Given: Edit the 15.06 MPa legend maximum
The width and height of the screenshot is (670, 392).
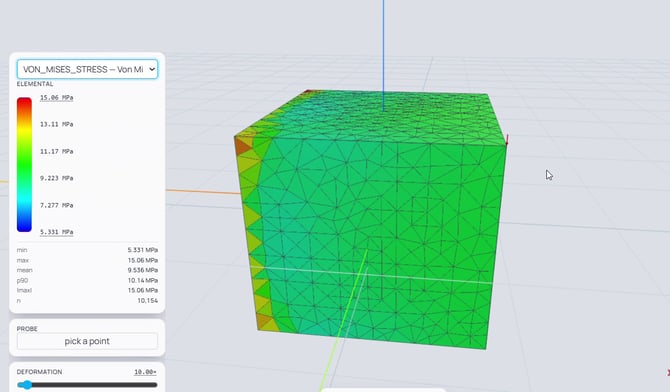Looking at the screenshot, I should tap(56, 97).
